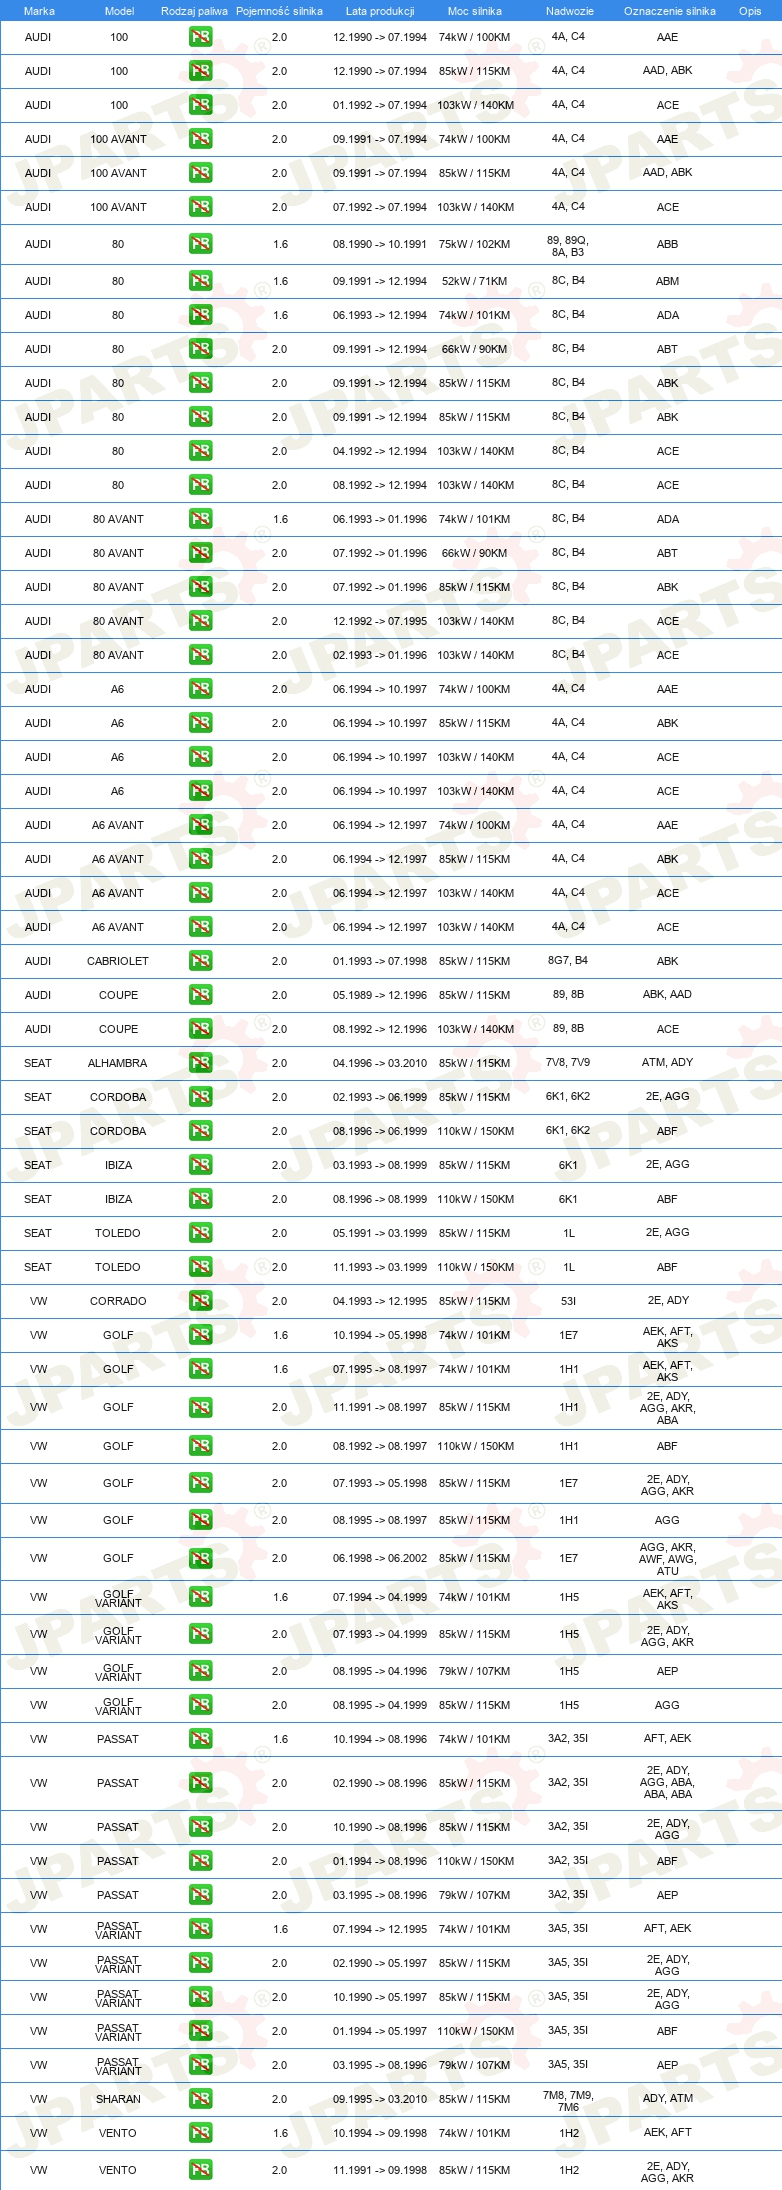Click fuel icon in VW SHARAN row
The width and height of the screenshot is (782, 2190).
tap(200, 2099)
